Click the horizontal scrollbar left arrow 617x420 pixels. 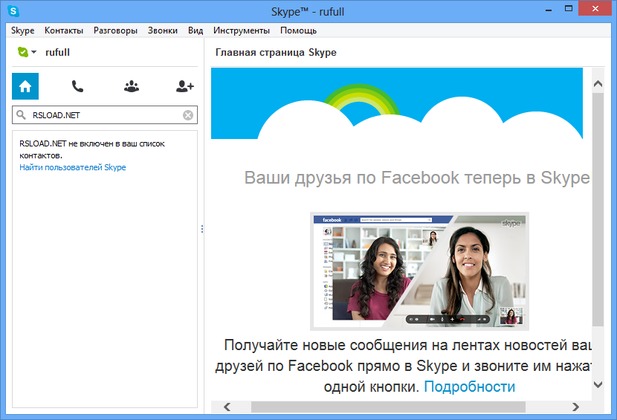(x=227, y=407)
